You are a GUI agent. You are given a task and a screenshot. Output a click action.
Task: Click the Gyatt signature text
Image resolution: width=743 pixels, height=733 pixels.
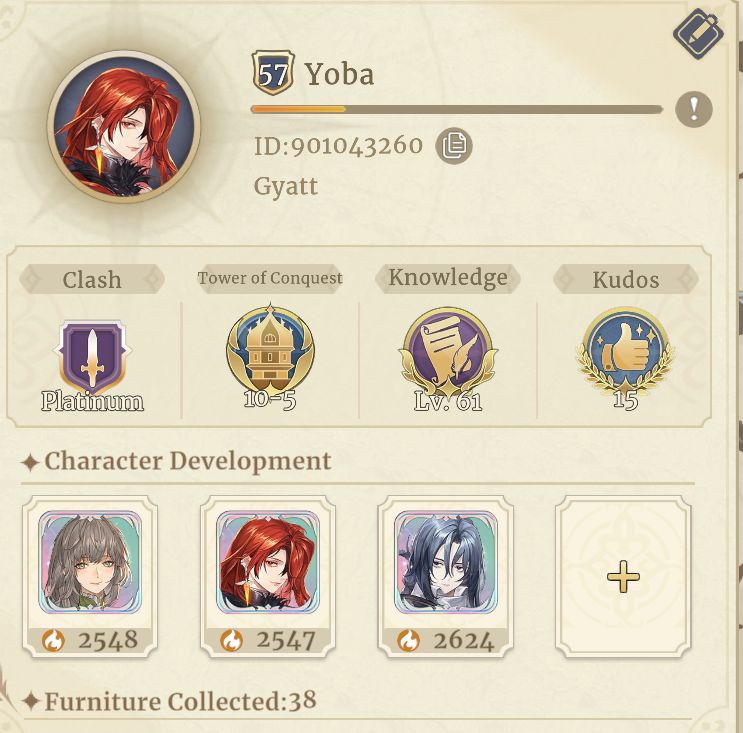coord(286,186)
